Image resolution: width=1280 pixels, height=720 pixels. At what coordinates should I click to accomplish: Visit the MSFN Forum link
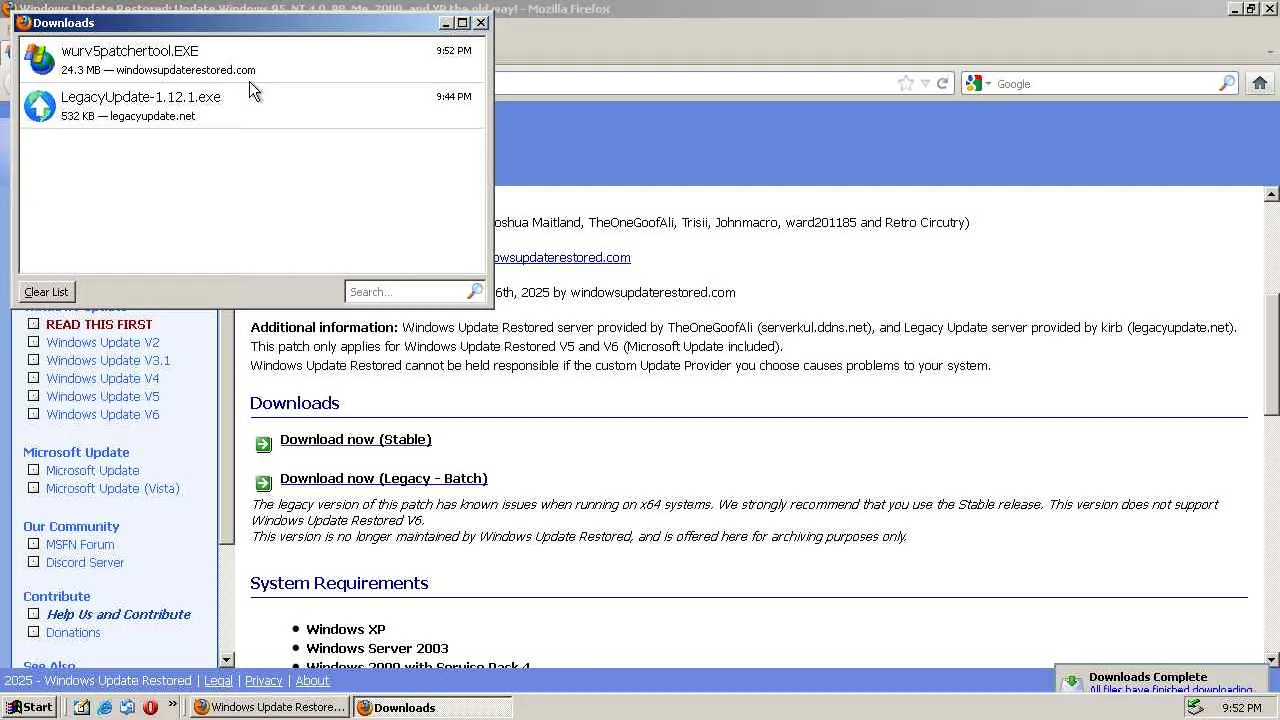tap(80, 544)
